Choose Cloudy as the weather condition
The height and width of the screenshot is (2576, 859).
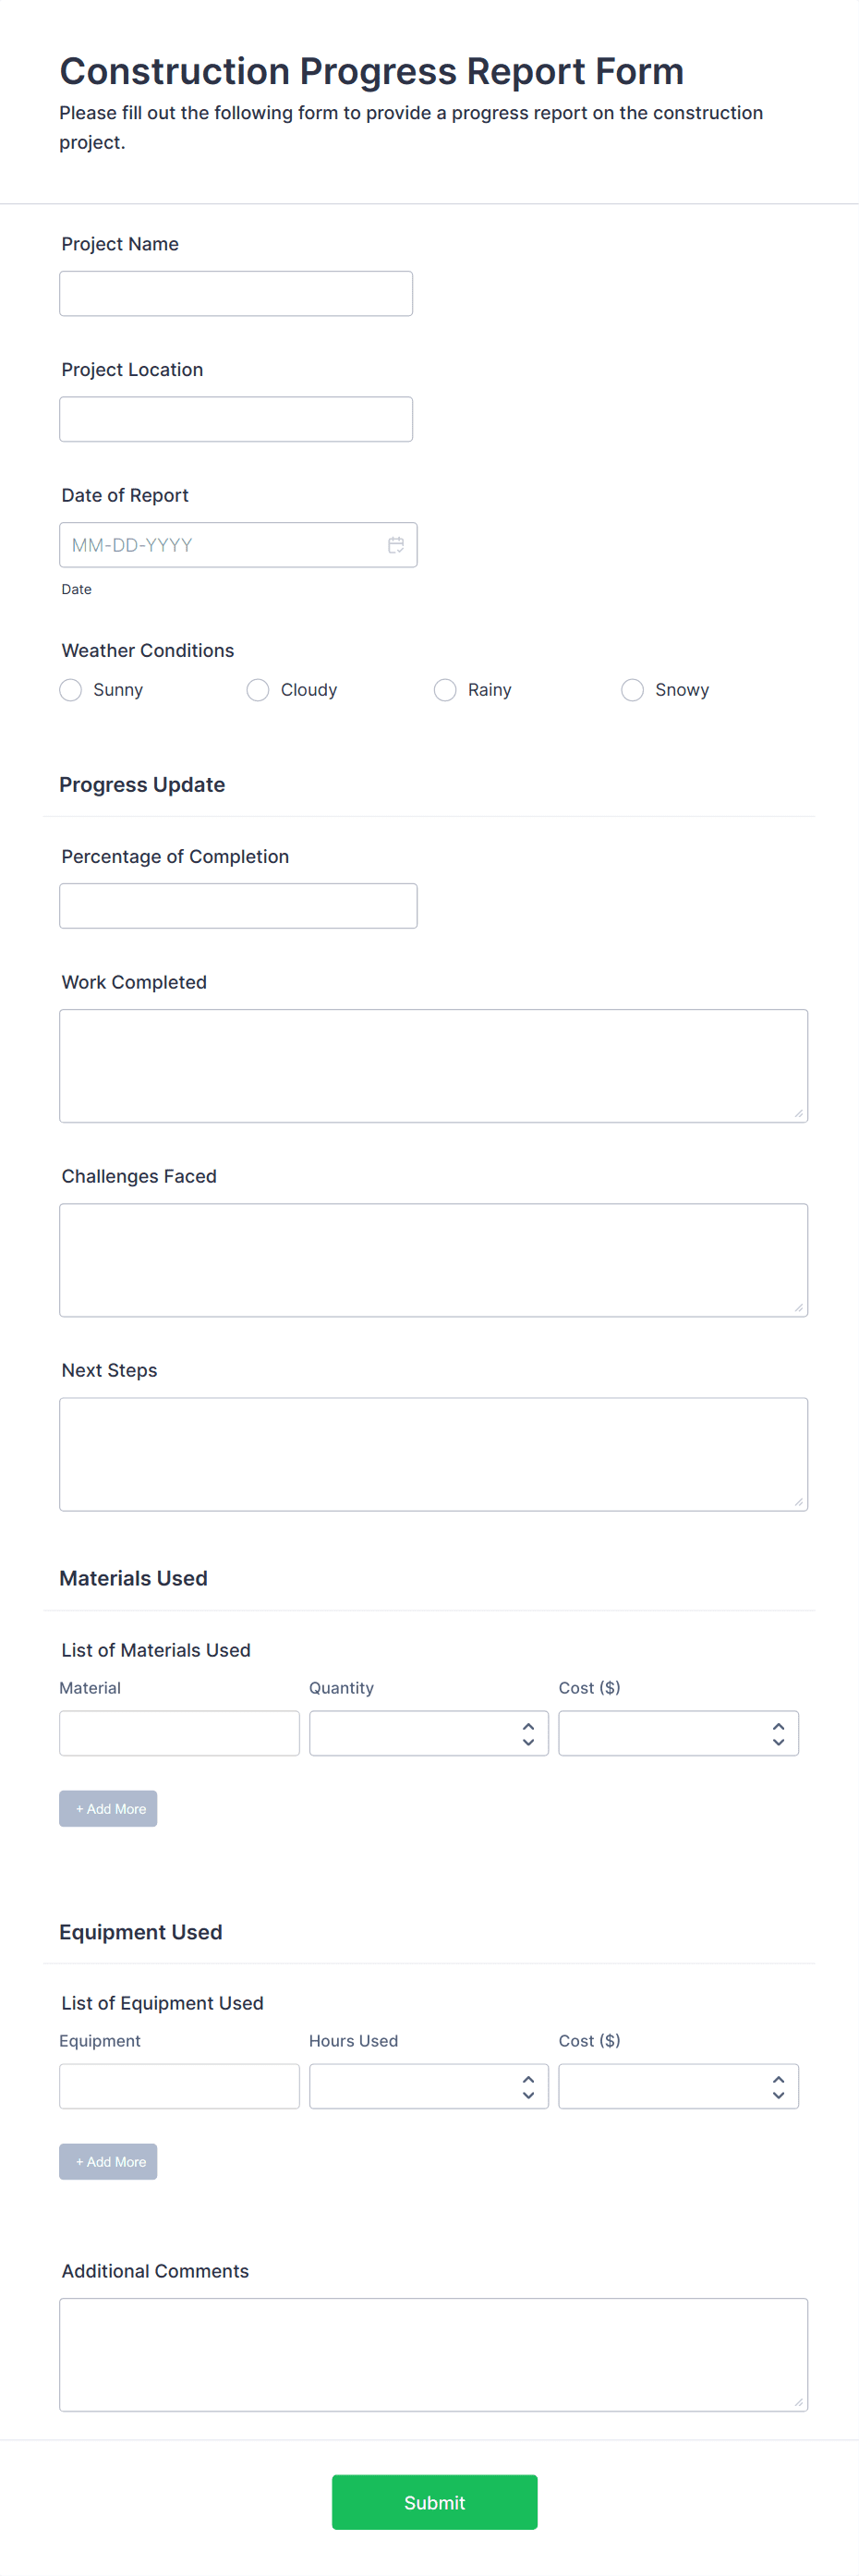pyautogui.click(x=257, y=690)
